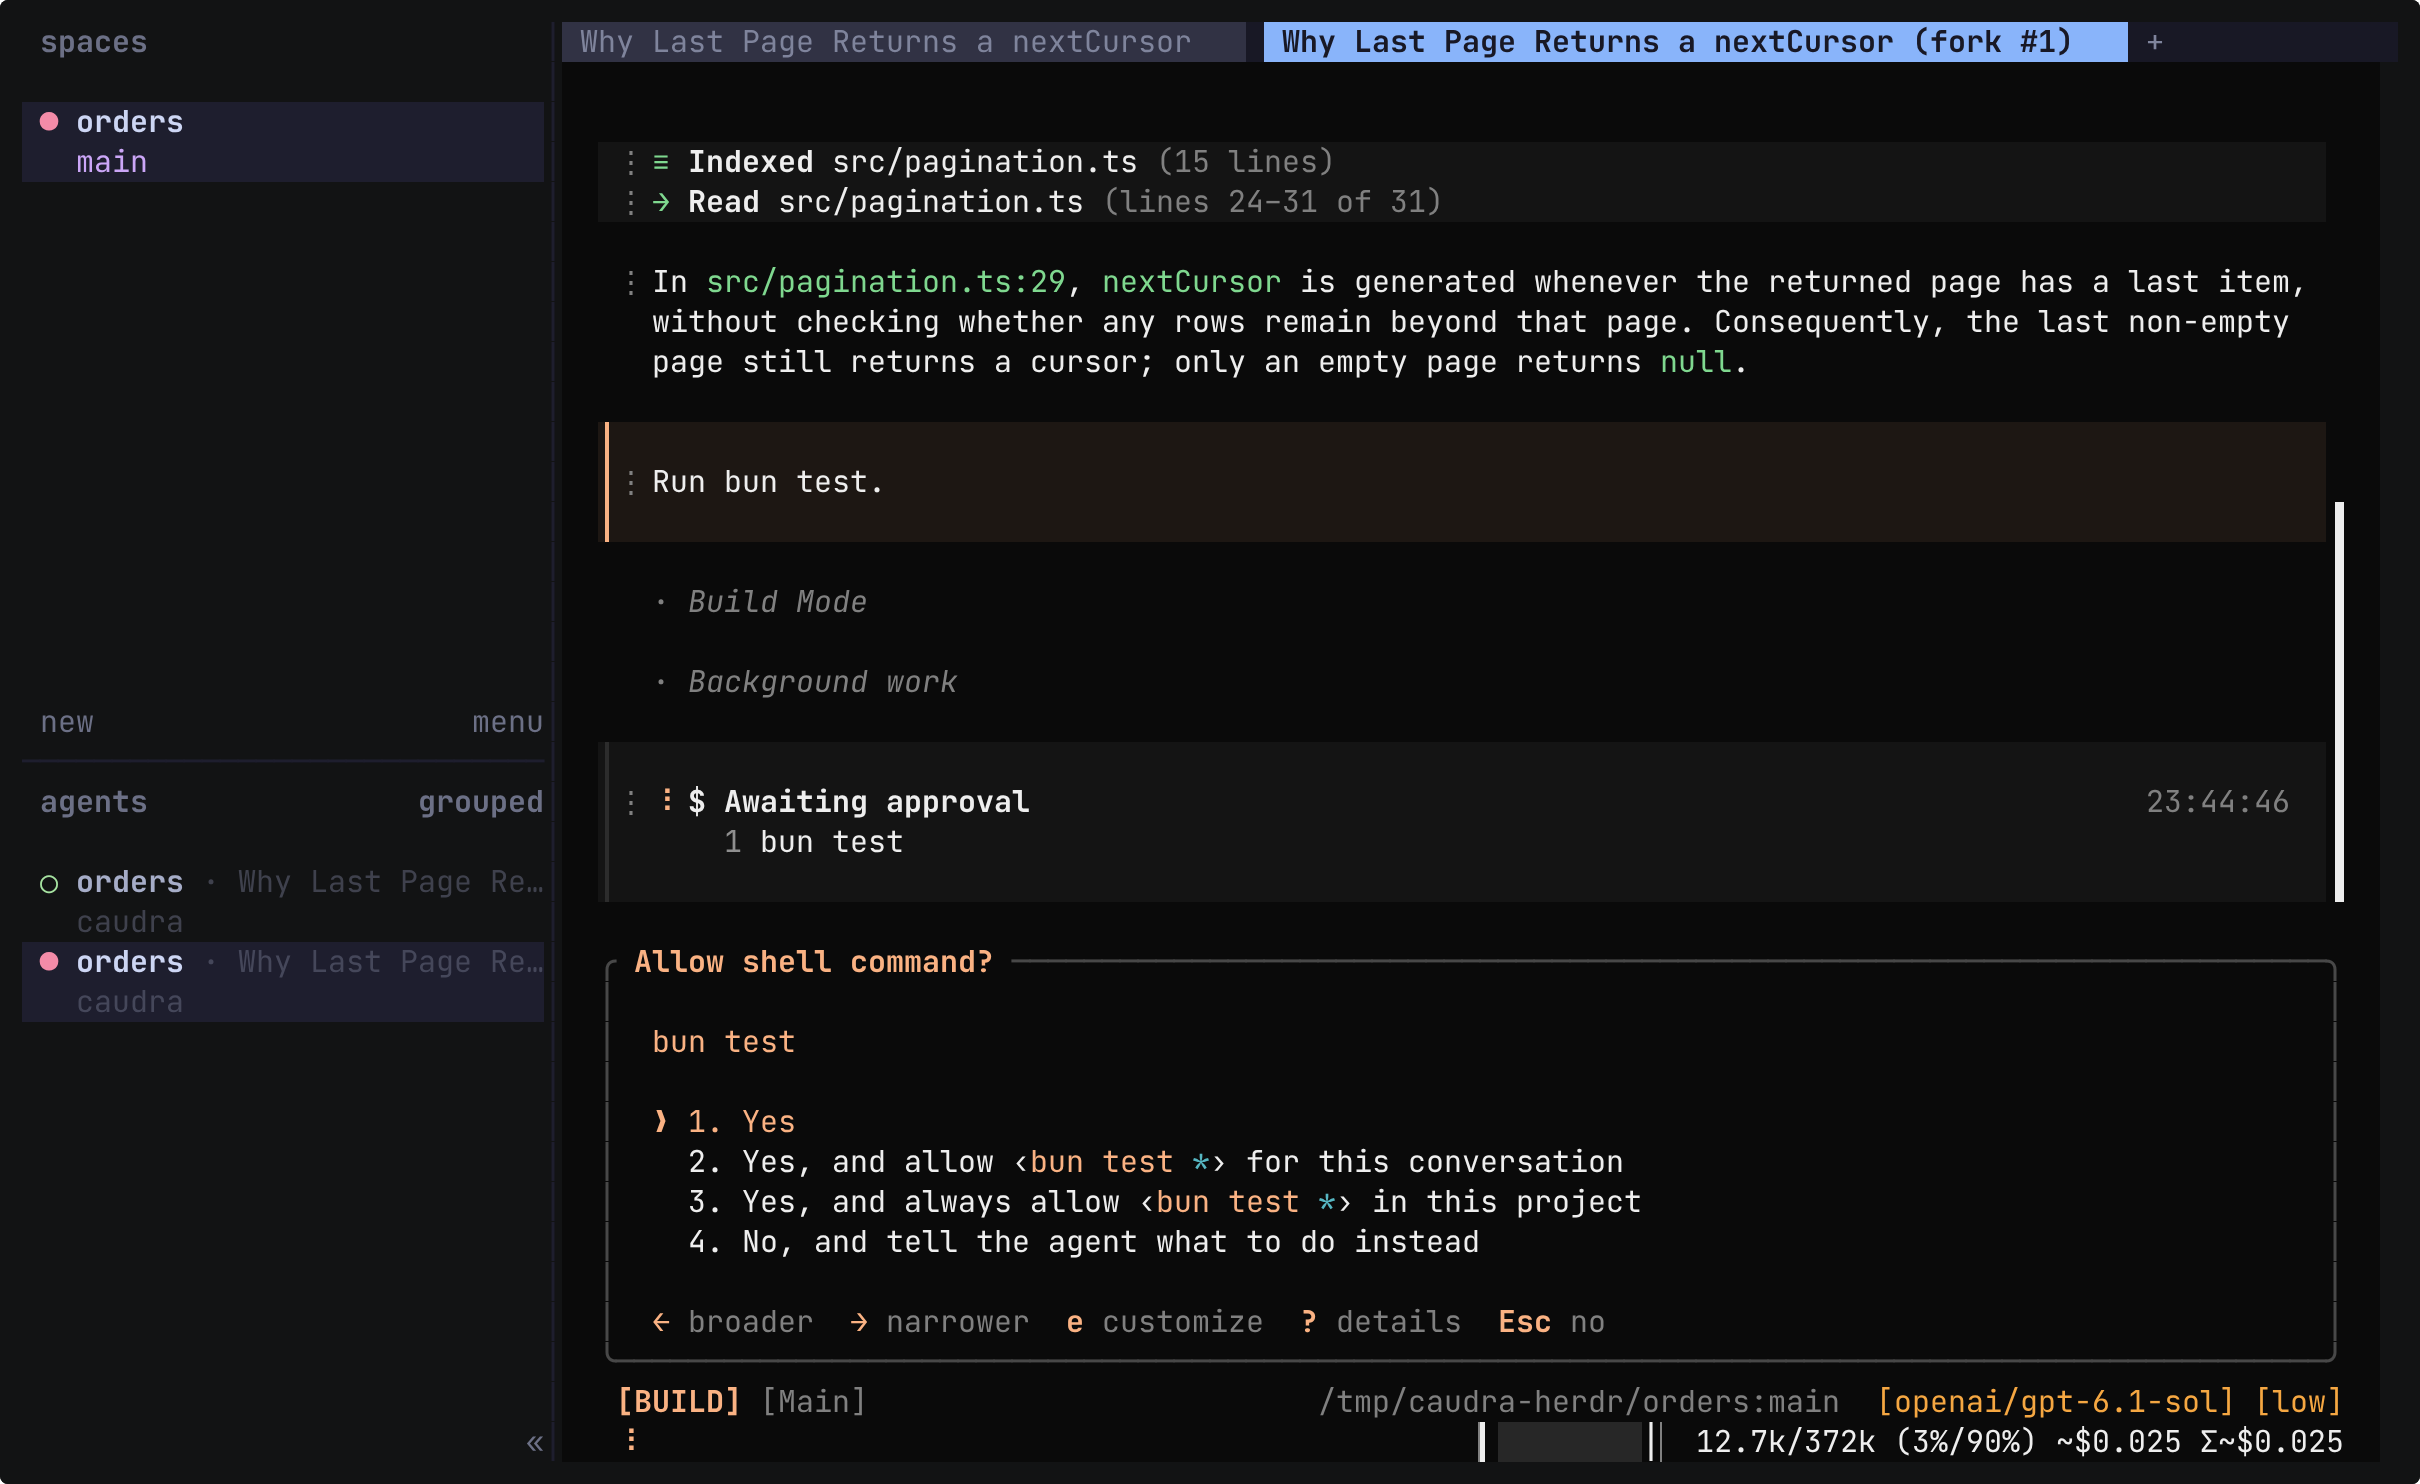Click '? details' option
Image resolution: width=2420 pixels, height=1484 pixels.
[1381, 1322]
